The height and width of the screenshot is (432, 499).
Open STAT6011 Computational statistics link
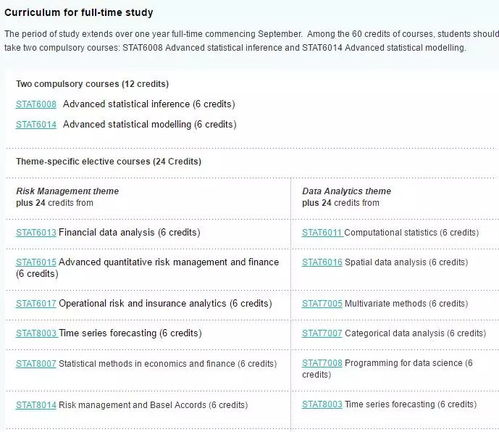(323, 232)
